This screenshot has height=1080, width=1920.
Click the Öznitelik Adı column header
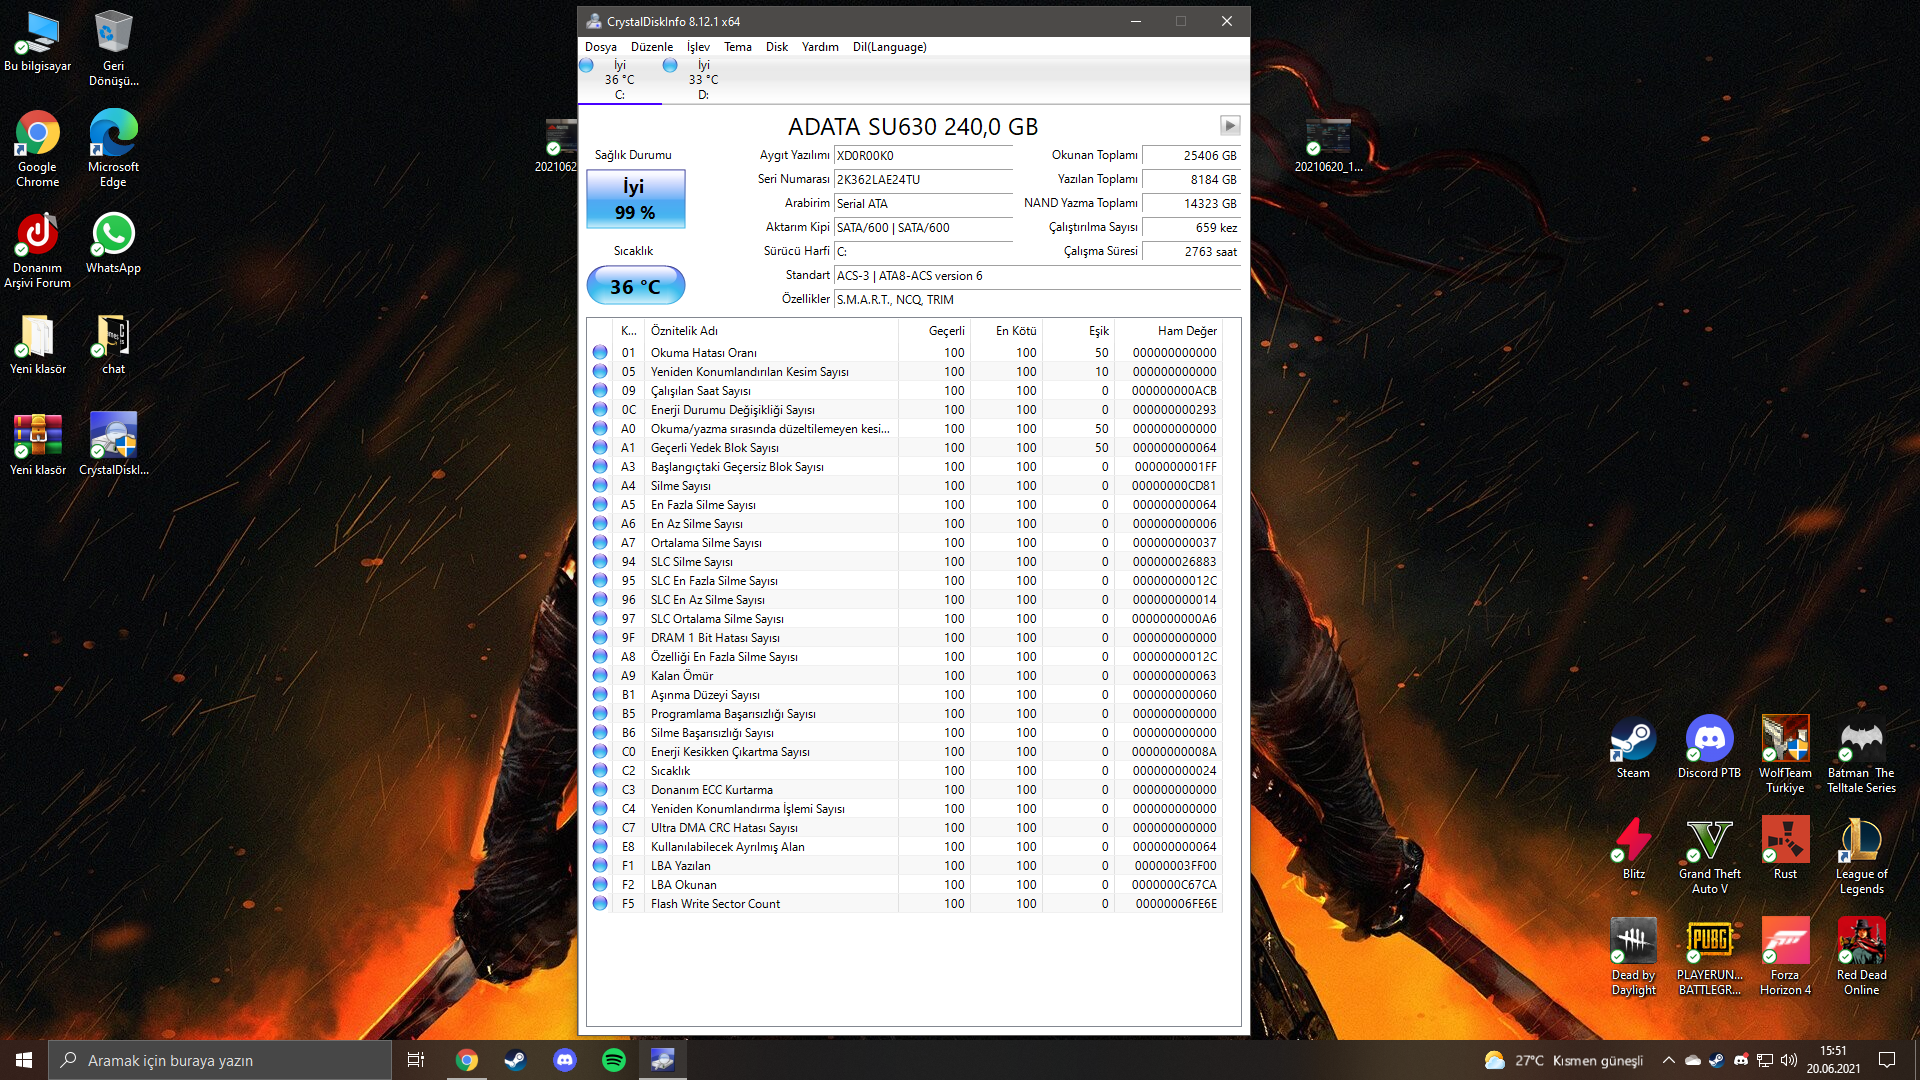684,331
